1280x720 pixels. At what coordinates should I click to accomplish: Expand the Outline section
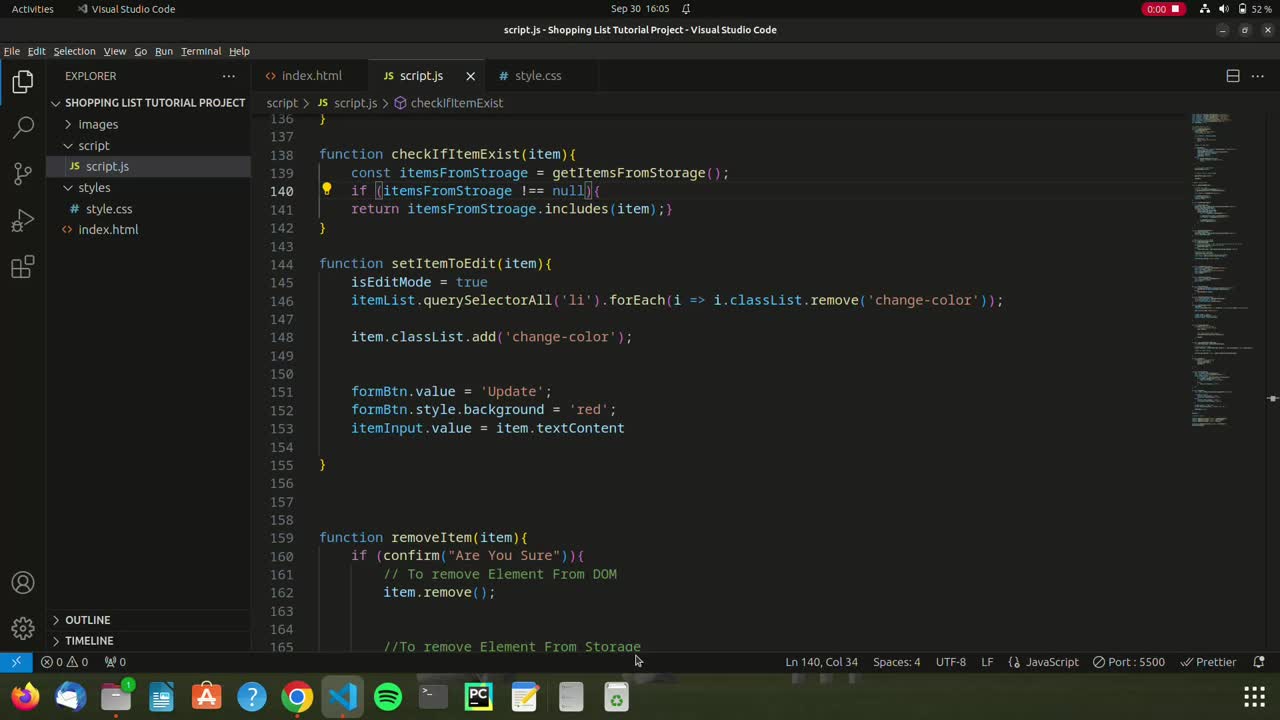[88, 620]
